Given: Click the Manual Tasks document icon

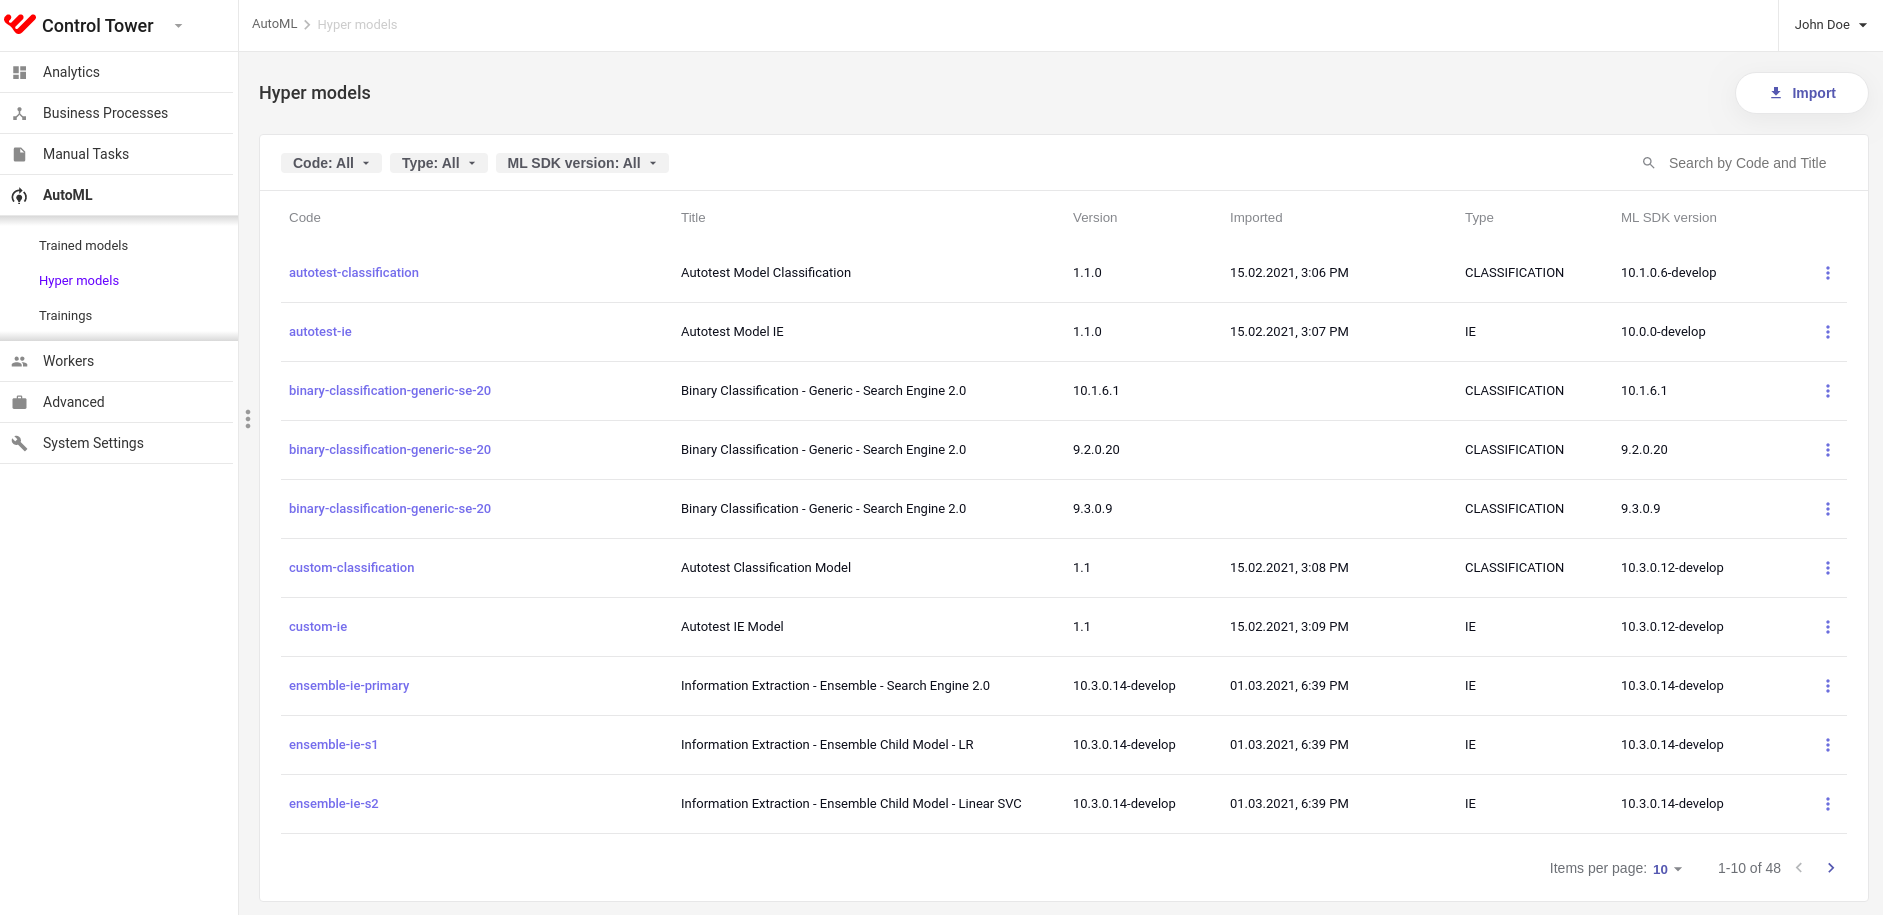Looking at the screenshot, I should click(19, 154).
